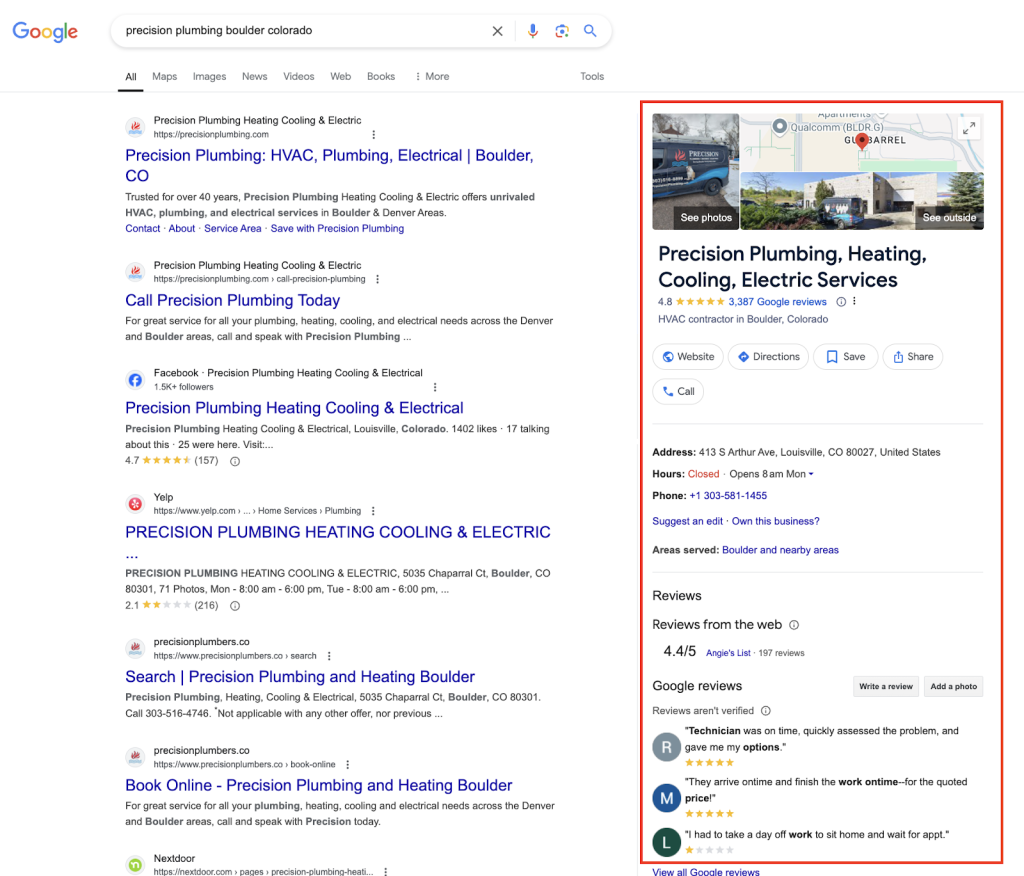Click info icon next to Reviews from the web

794,625
